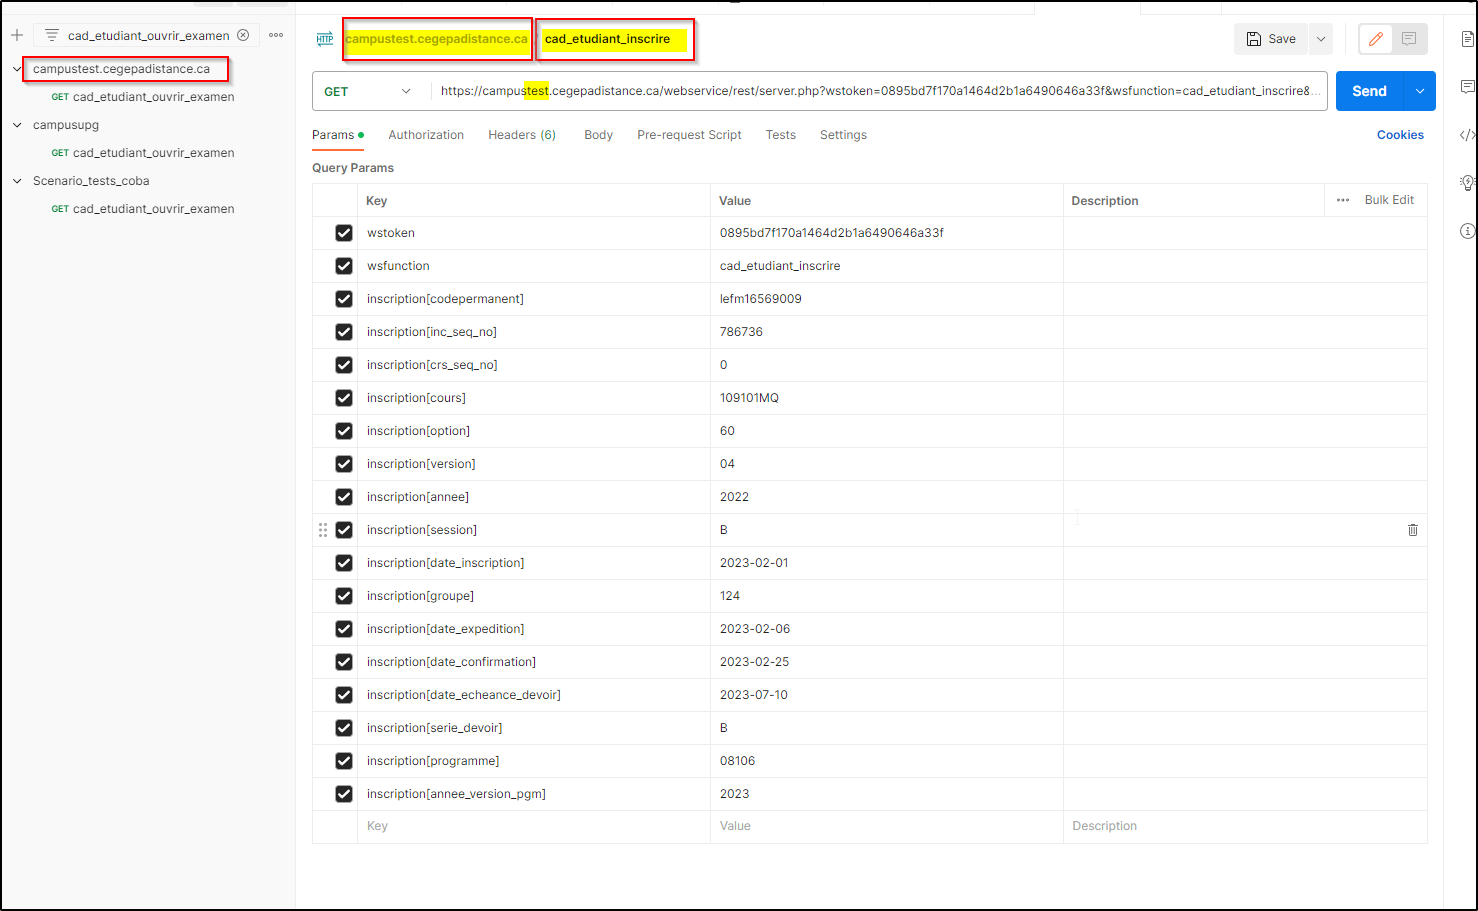Click the request URL input field

[x=875, y=91]
